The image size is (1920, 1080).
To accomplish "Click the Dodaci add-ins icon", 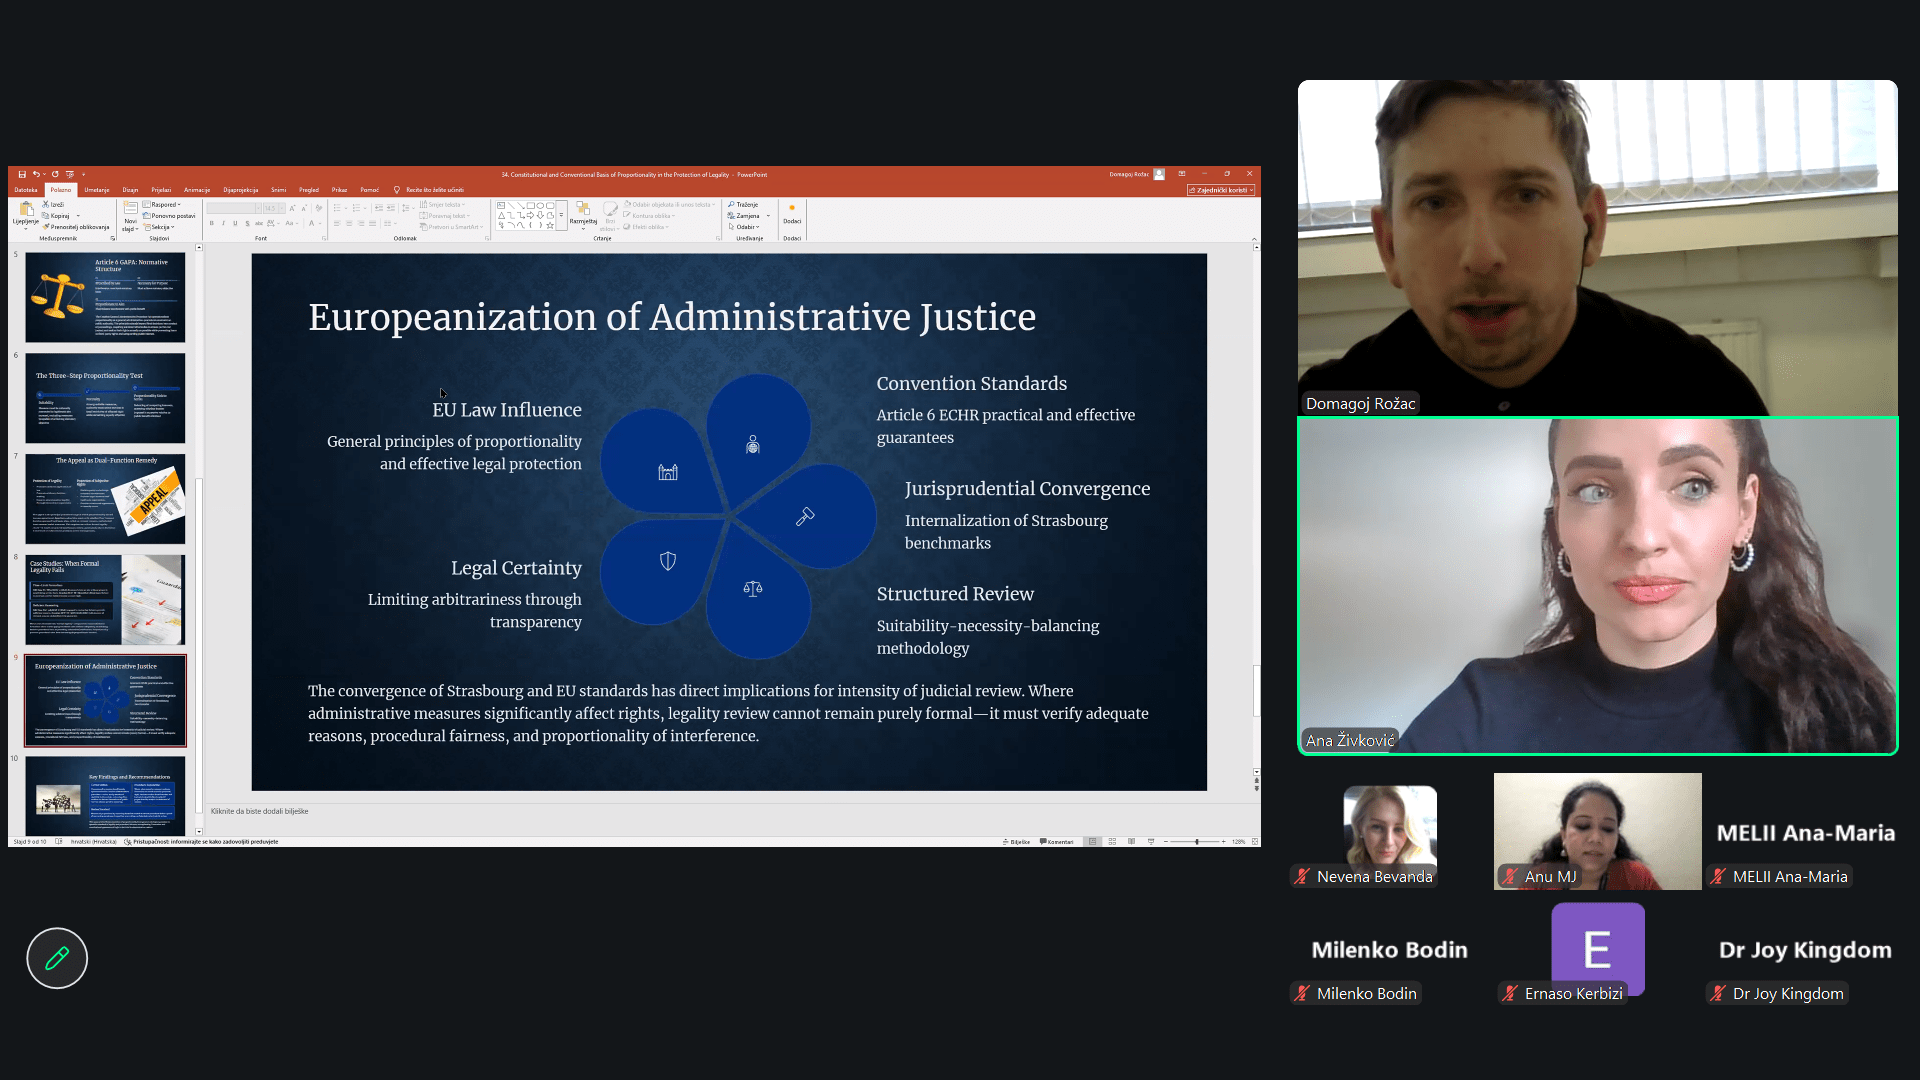I will pyautogui.click(x=792, y=213).
